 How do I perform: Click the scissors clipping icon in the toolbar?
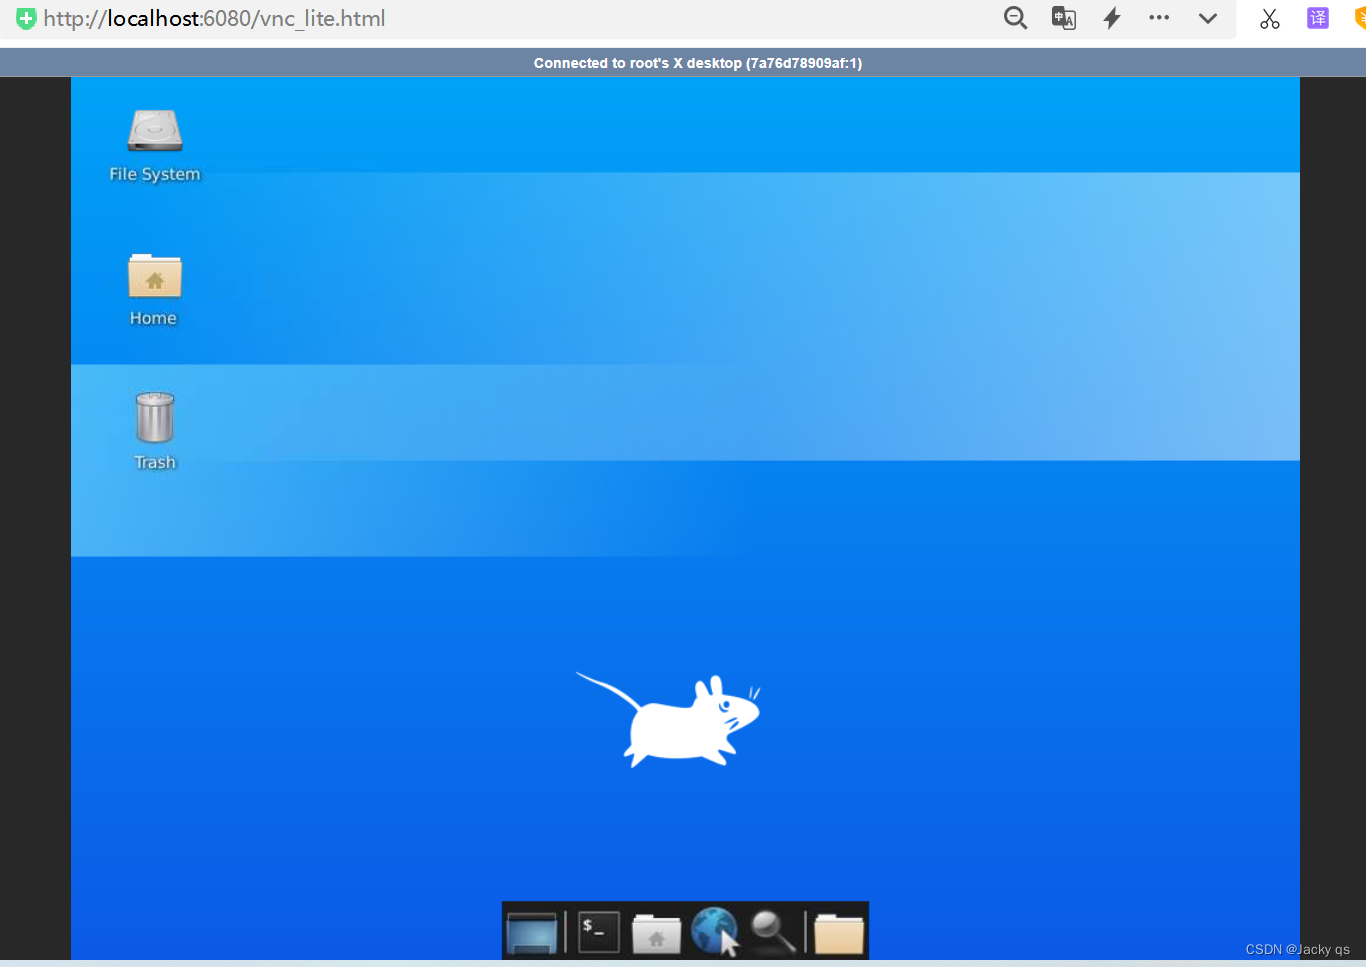1269,18
